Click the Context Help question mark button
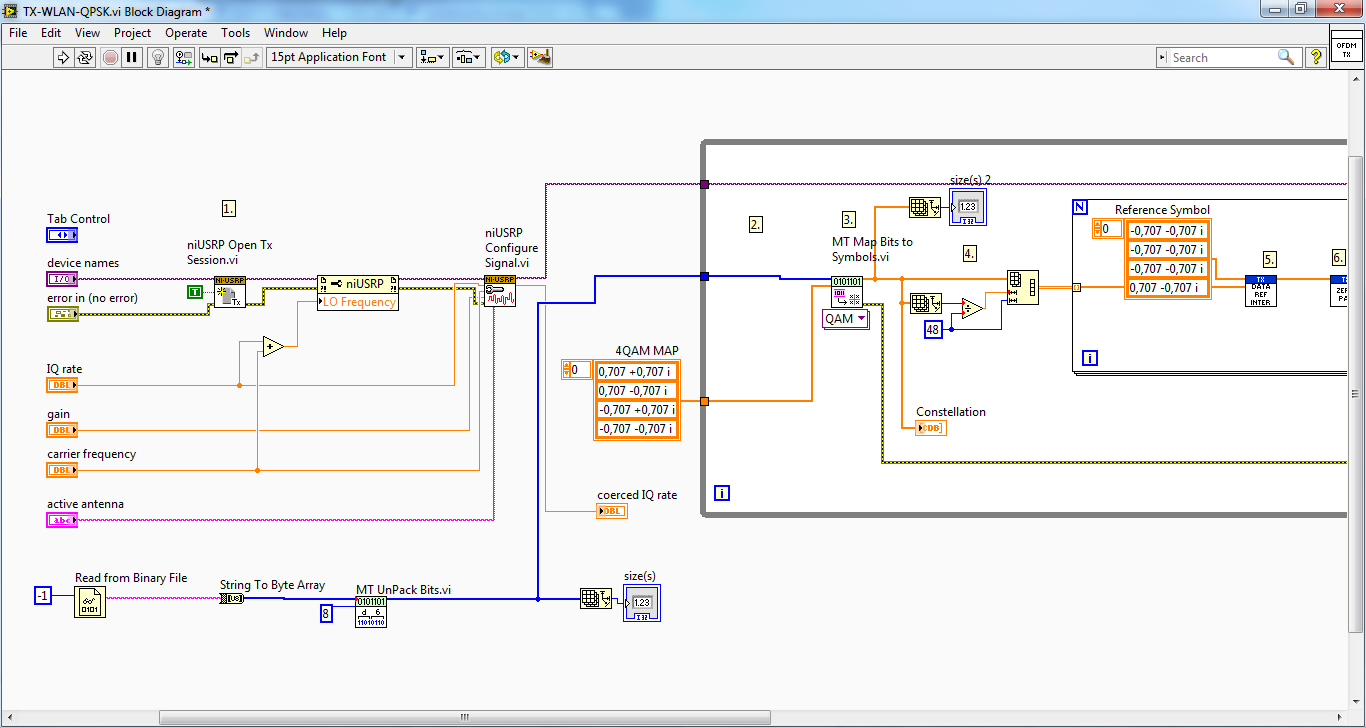Screen dimensions: 1366x728 pyautogui.click(x=1316, y=57)
